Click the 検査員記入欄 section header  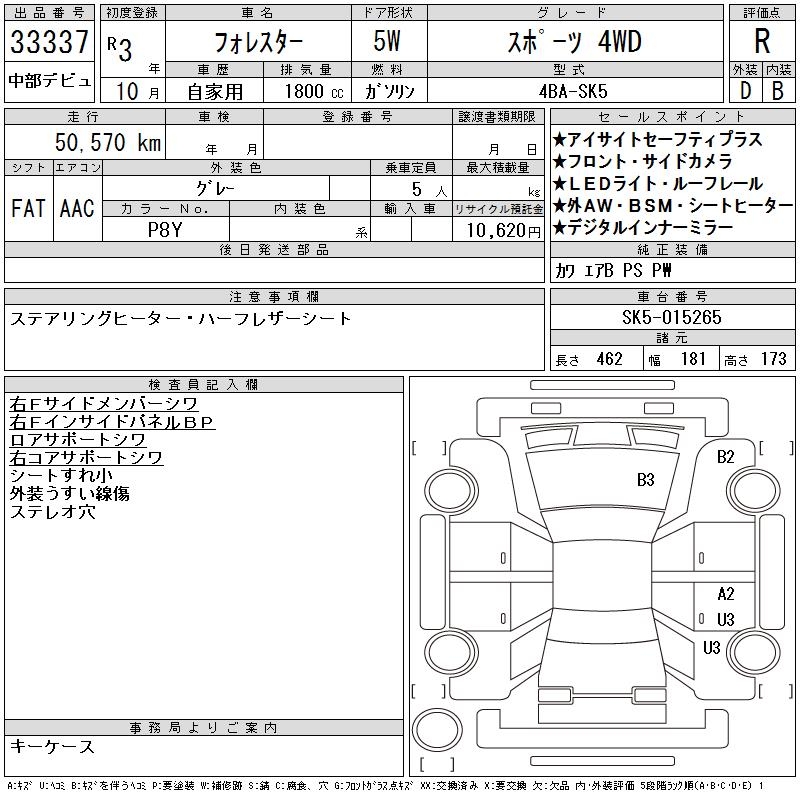[204, 385]
